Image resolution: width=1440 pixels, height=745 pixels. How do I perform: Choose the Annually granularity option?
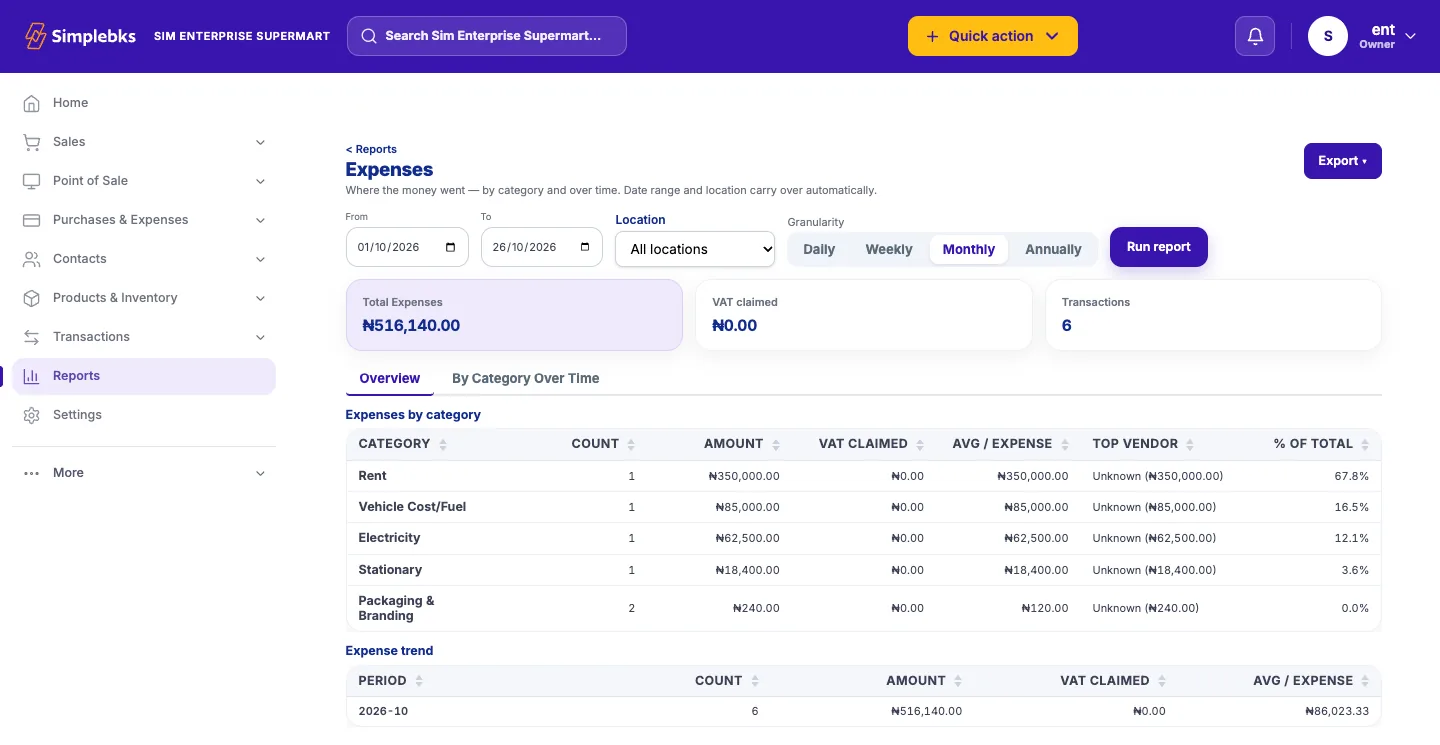pos(1053,249)
